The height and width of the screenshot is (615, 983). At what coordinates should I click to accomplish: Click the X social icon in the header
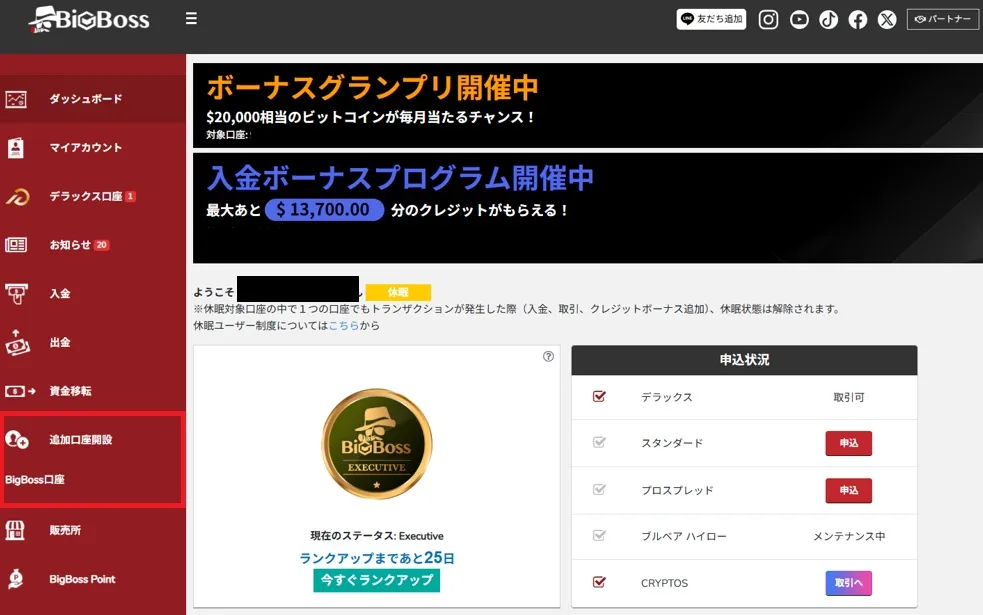(887, 19)
